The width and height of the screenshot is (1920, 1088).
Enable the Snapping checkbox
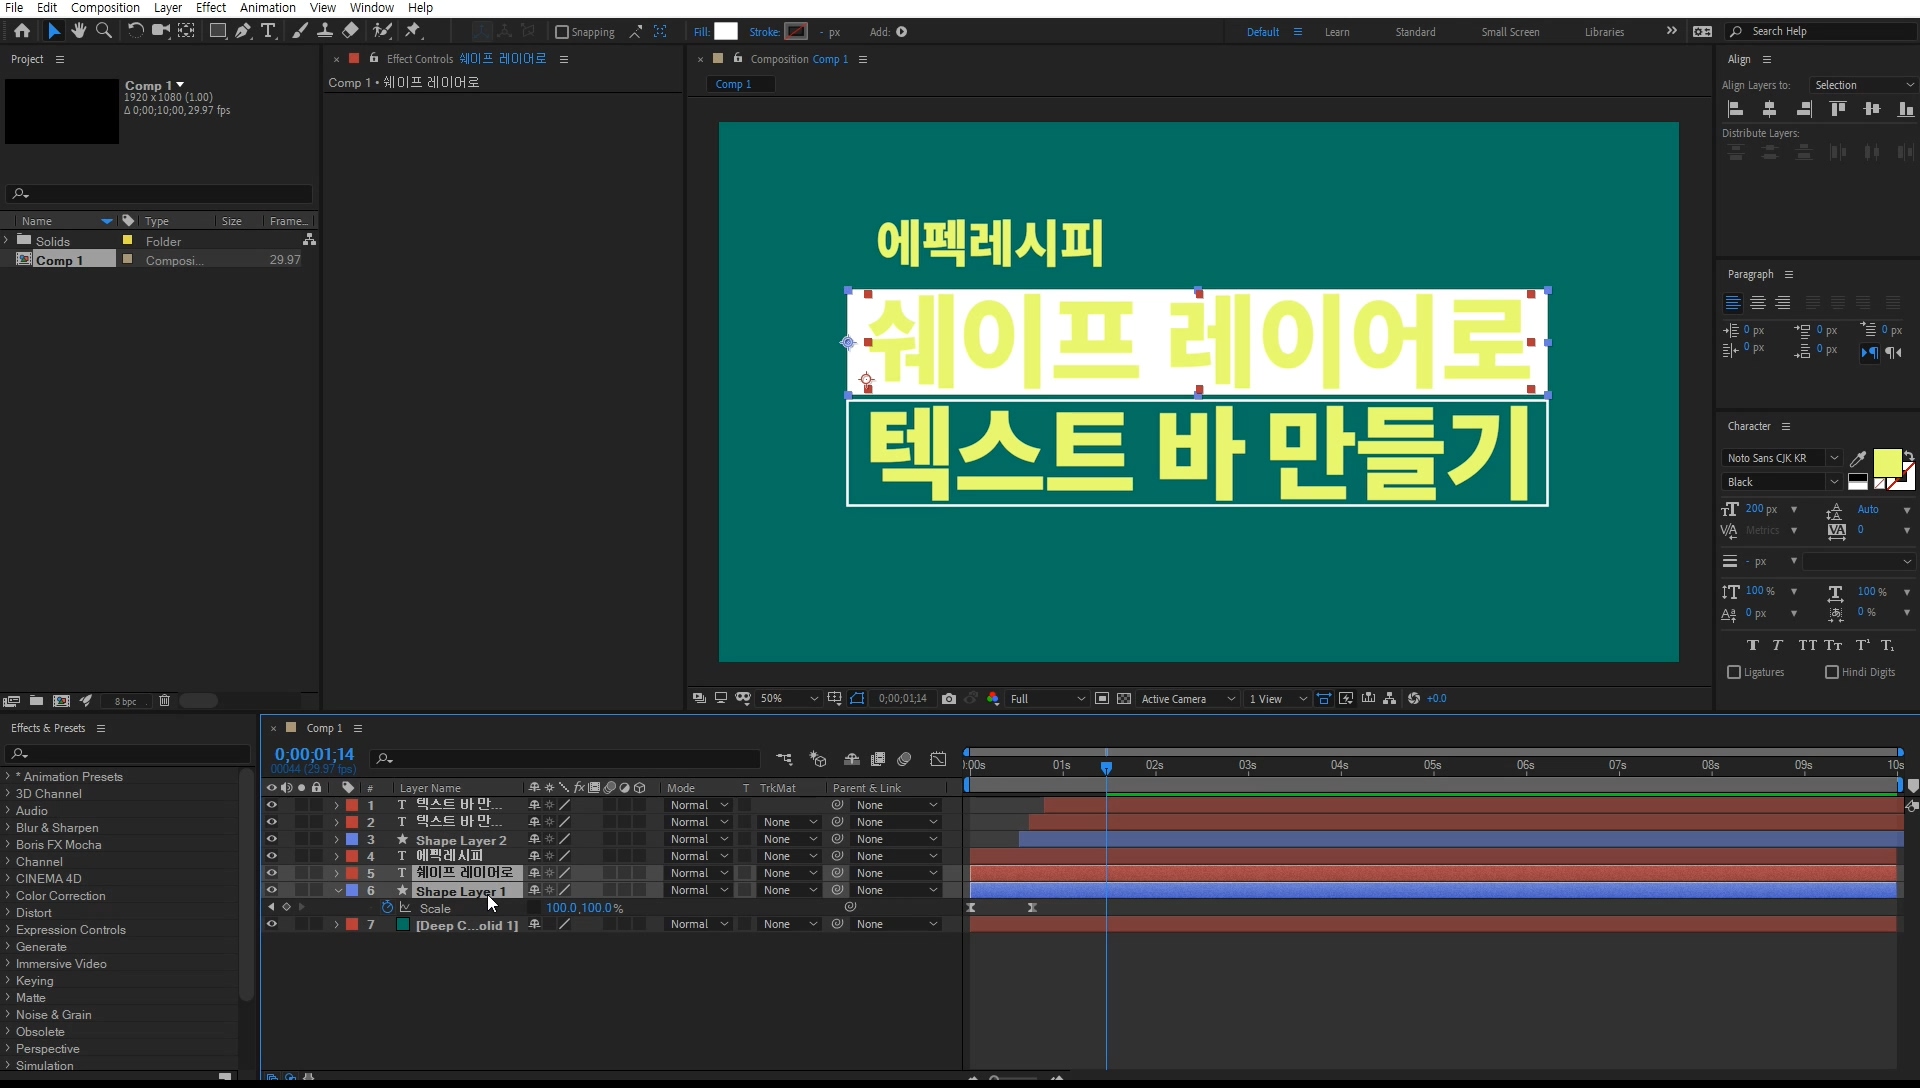click(562, 32)
